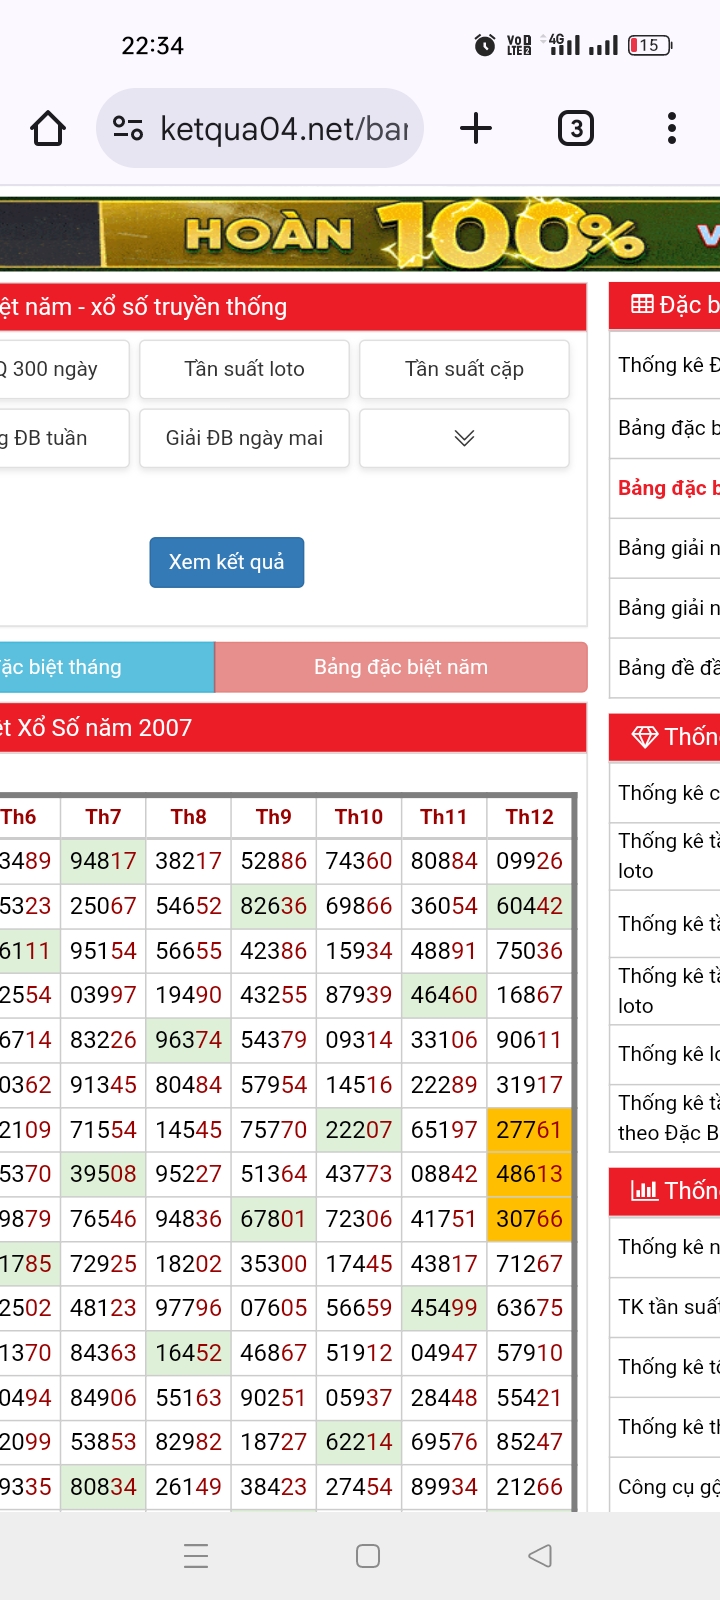Switch to Bảng đặc biệt năm tab
This screenshot has width=720, height=1600.
coord(401,667)
